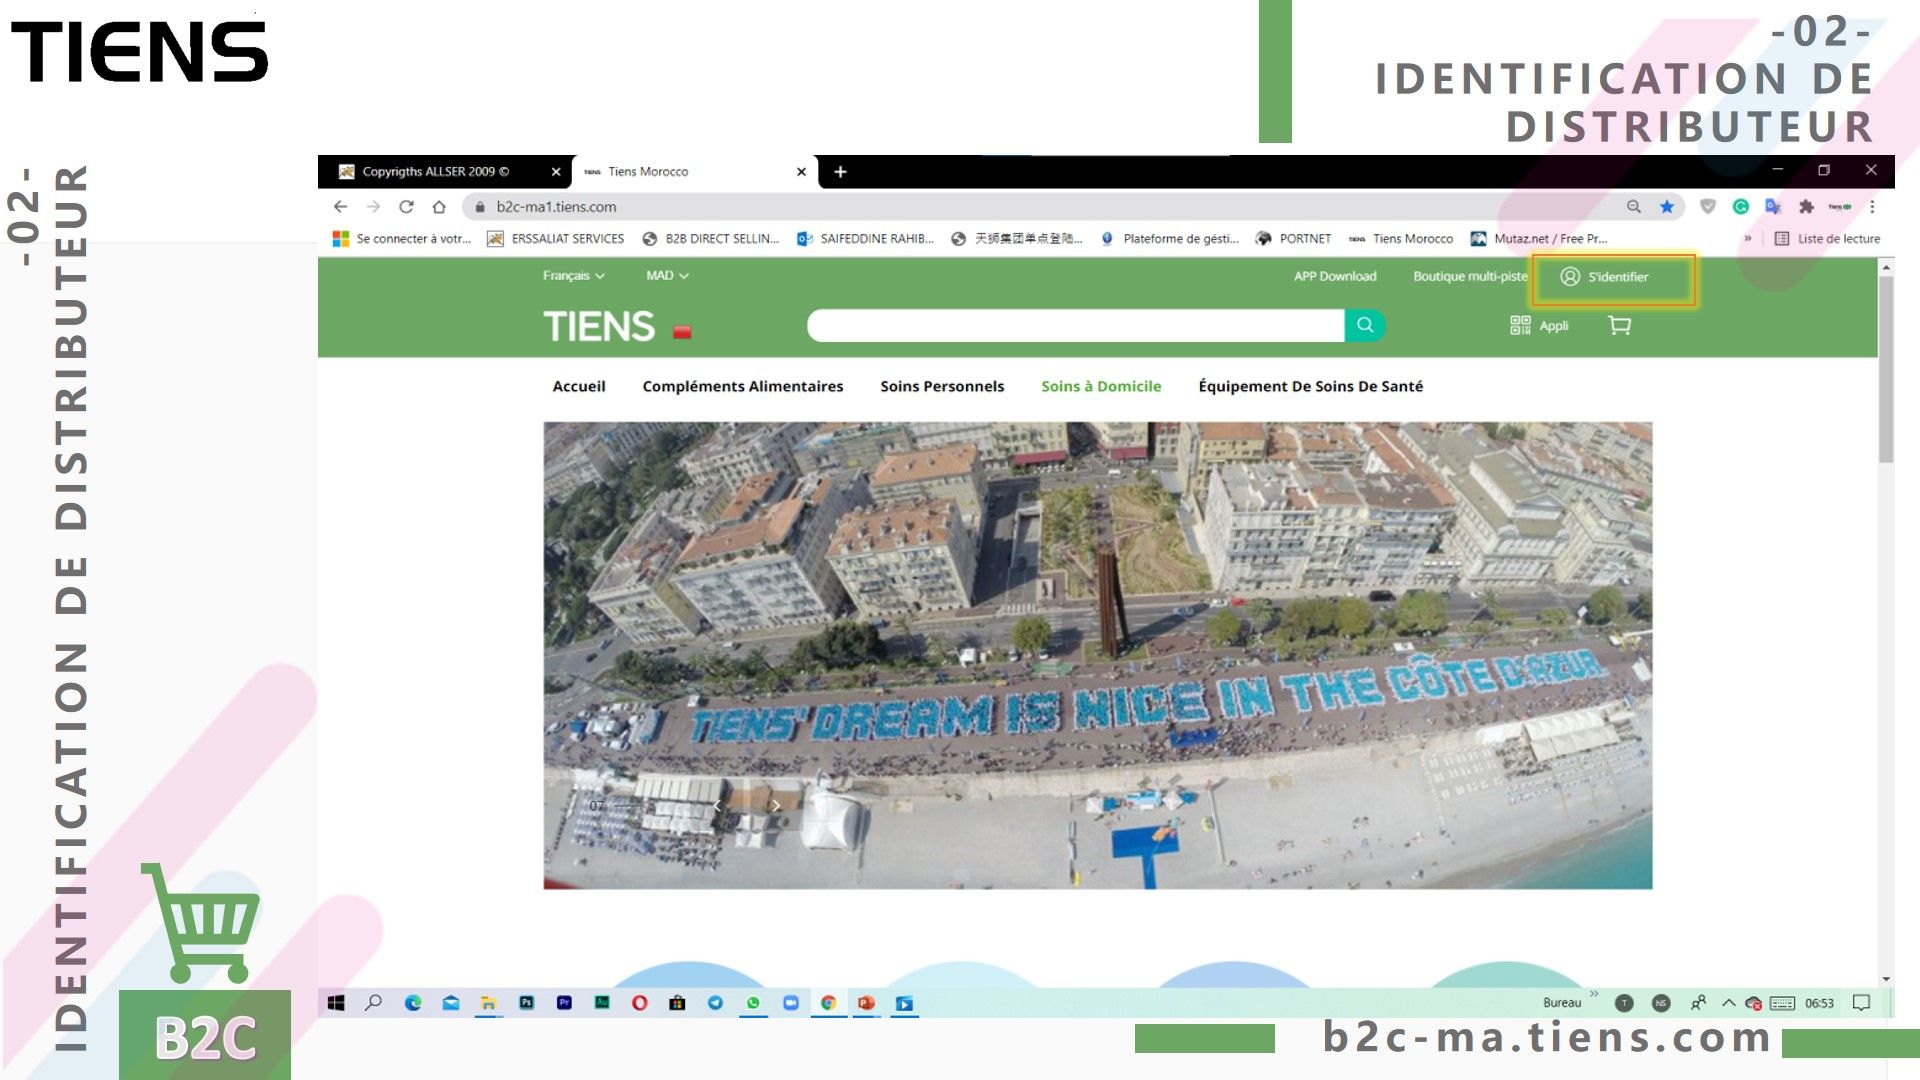Image resolution: width=1920 pixels, height=1080 pixels.
Task: Switch to Copyrigths ALLSER 2009 tab
Action: pyautogui.click(x=436, y=172)
